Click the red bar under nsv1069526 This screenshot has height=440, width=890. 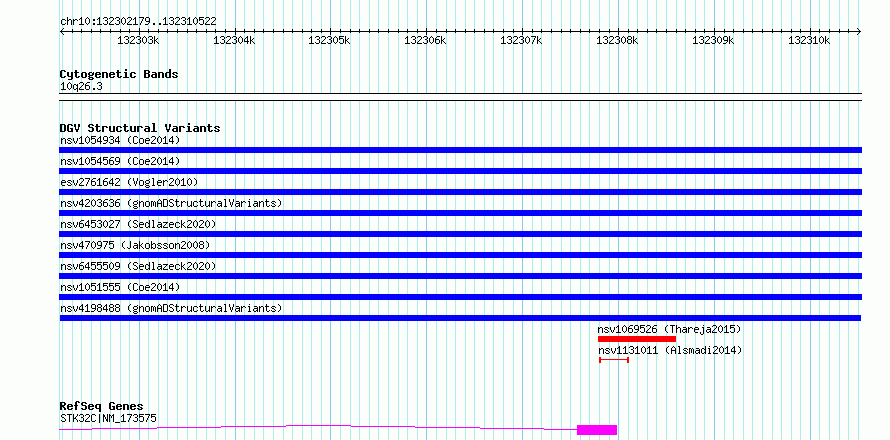(637, 339)
